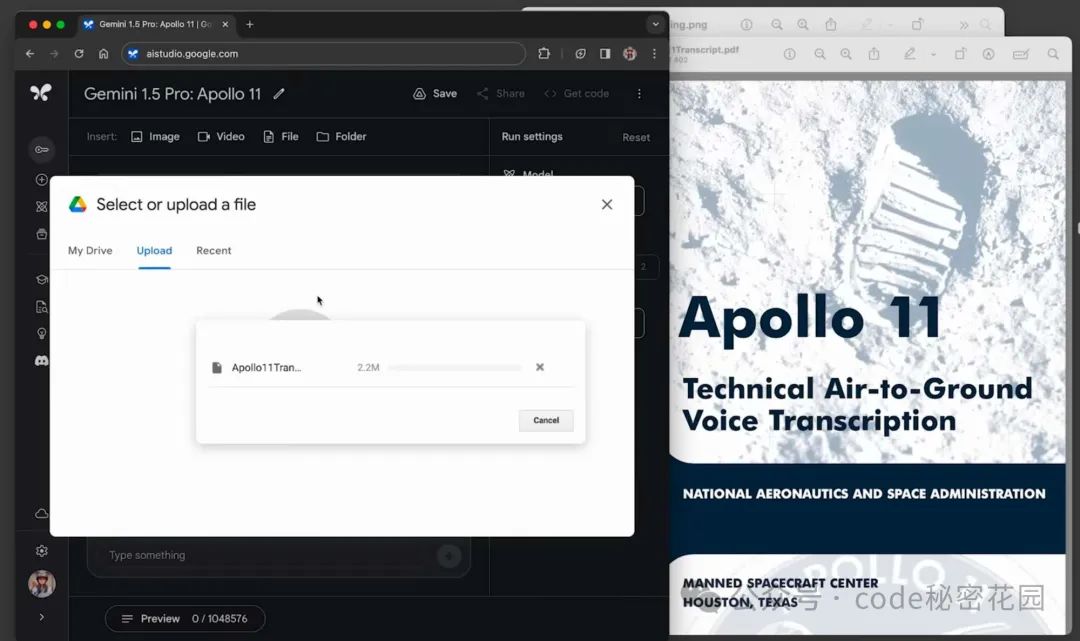Click the create new prompt plus icon
1080x641 pixels.
(41, 180)
